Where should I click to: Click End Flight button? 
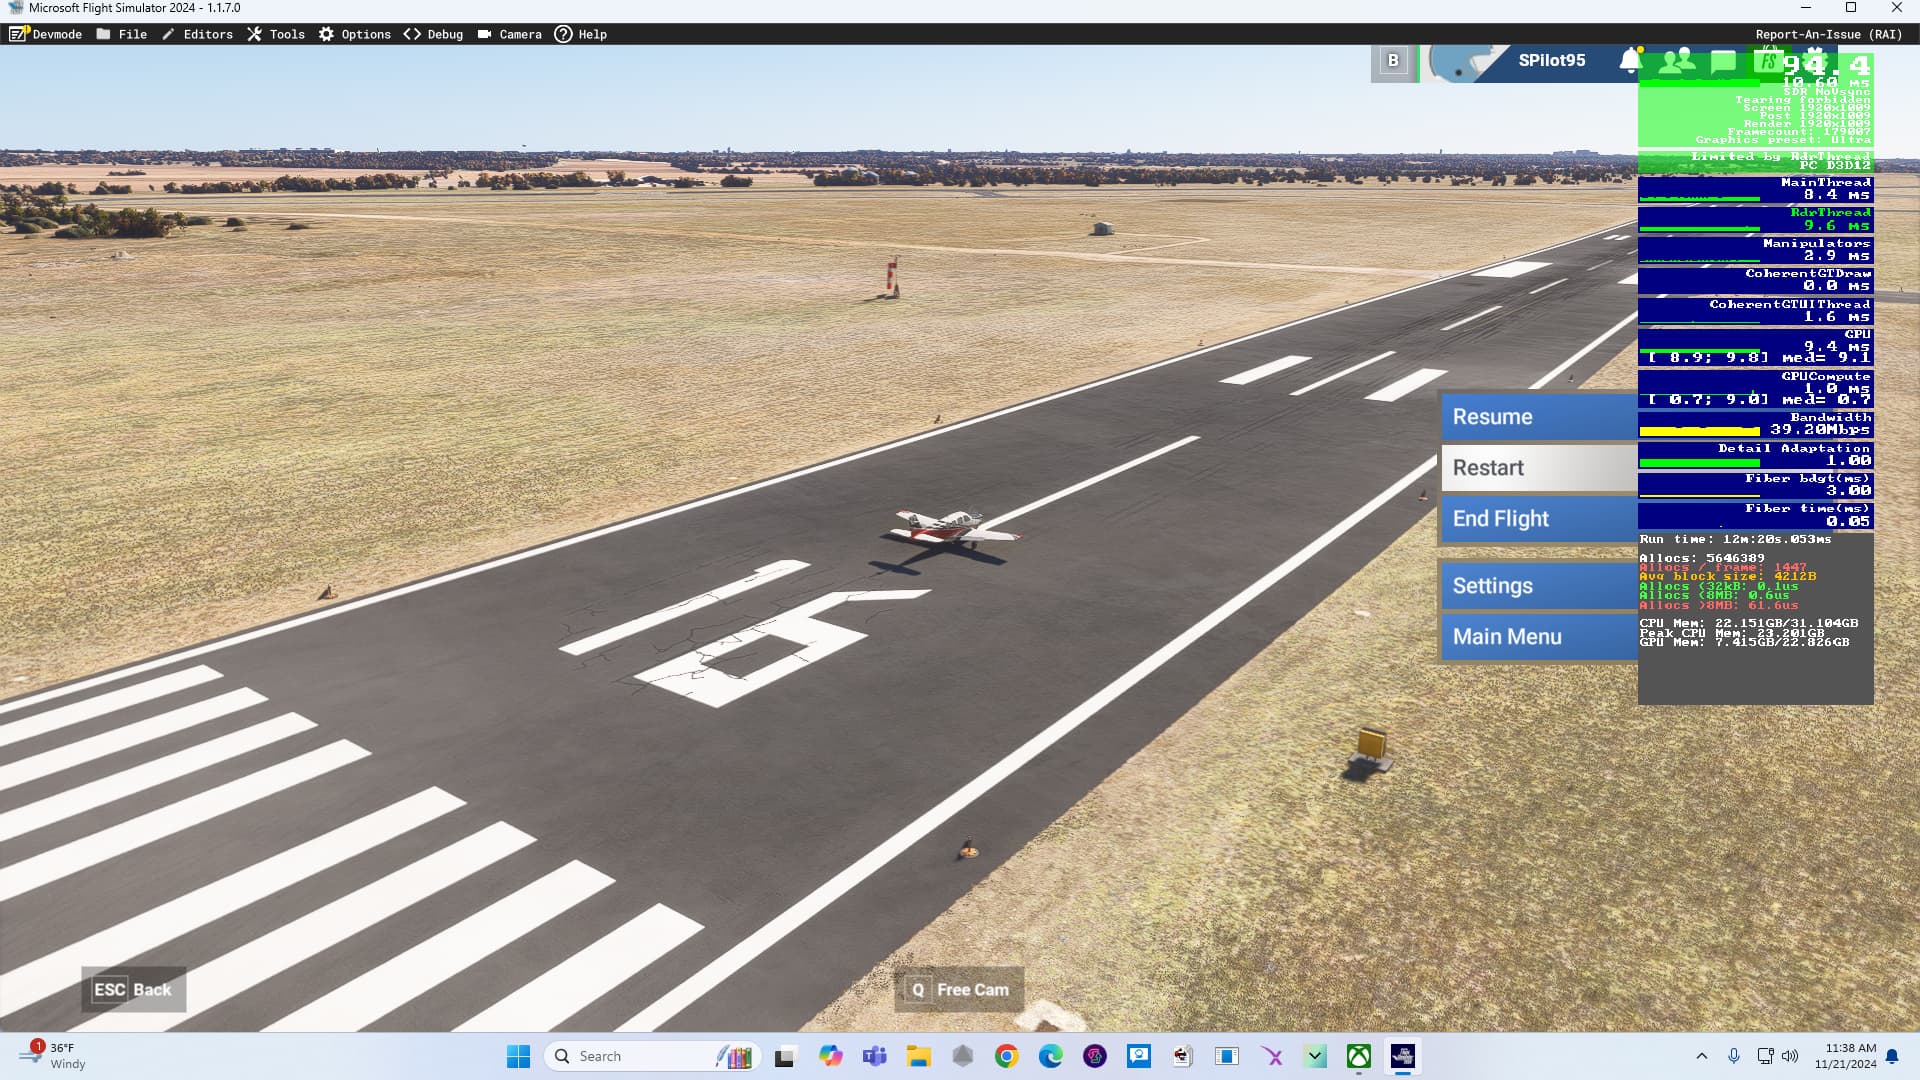click(1538, 519)
